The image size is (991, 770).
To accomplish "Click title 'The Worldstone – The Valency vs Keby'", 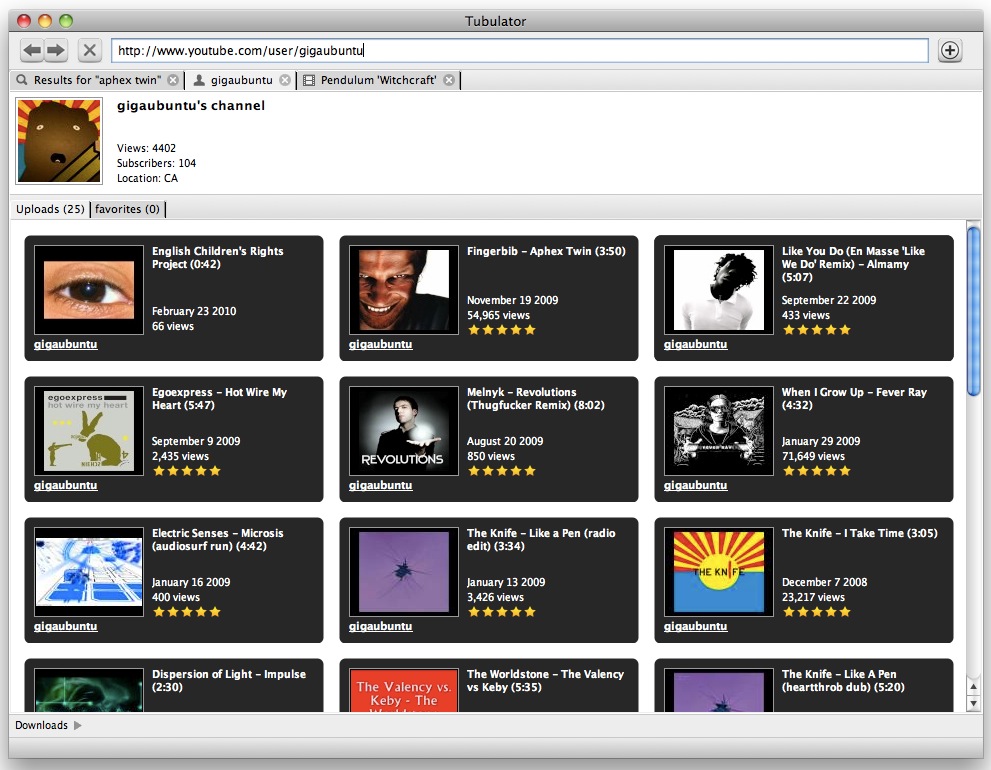I will pyautogui.click(x=545, y=680).
